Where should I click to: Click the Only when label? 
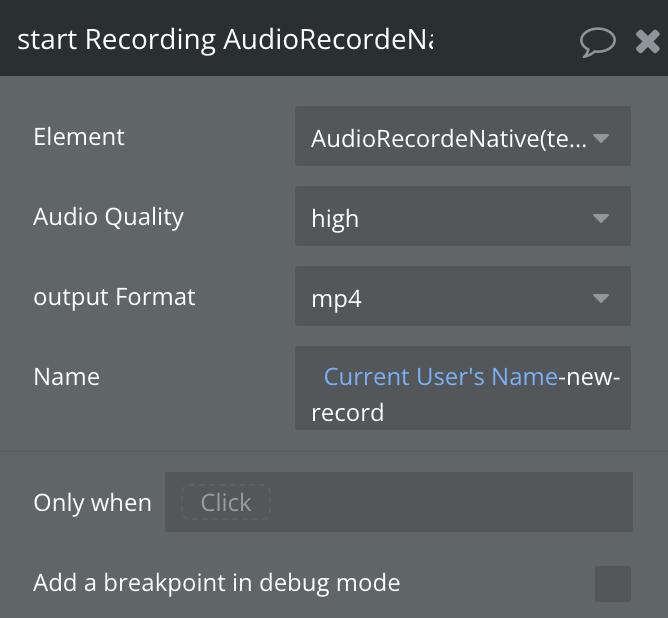click(92, 502)
